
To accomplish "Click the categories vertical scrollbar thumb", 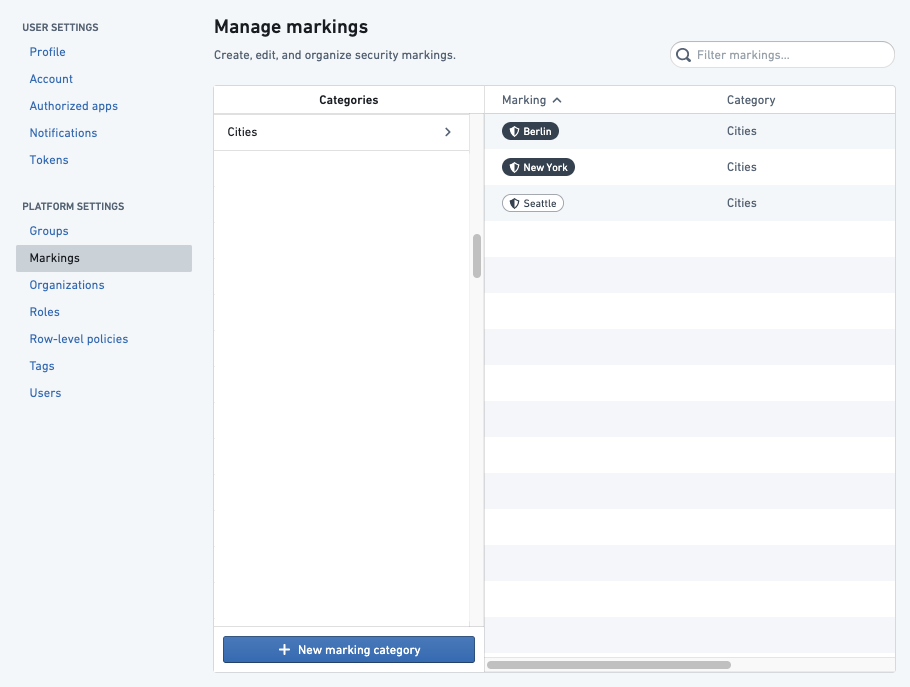I will click(x=477, y=256).
